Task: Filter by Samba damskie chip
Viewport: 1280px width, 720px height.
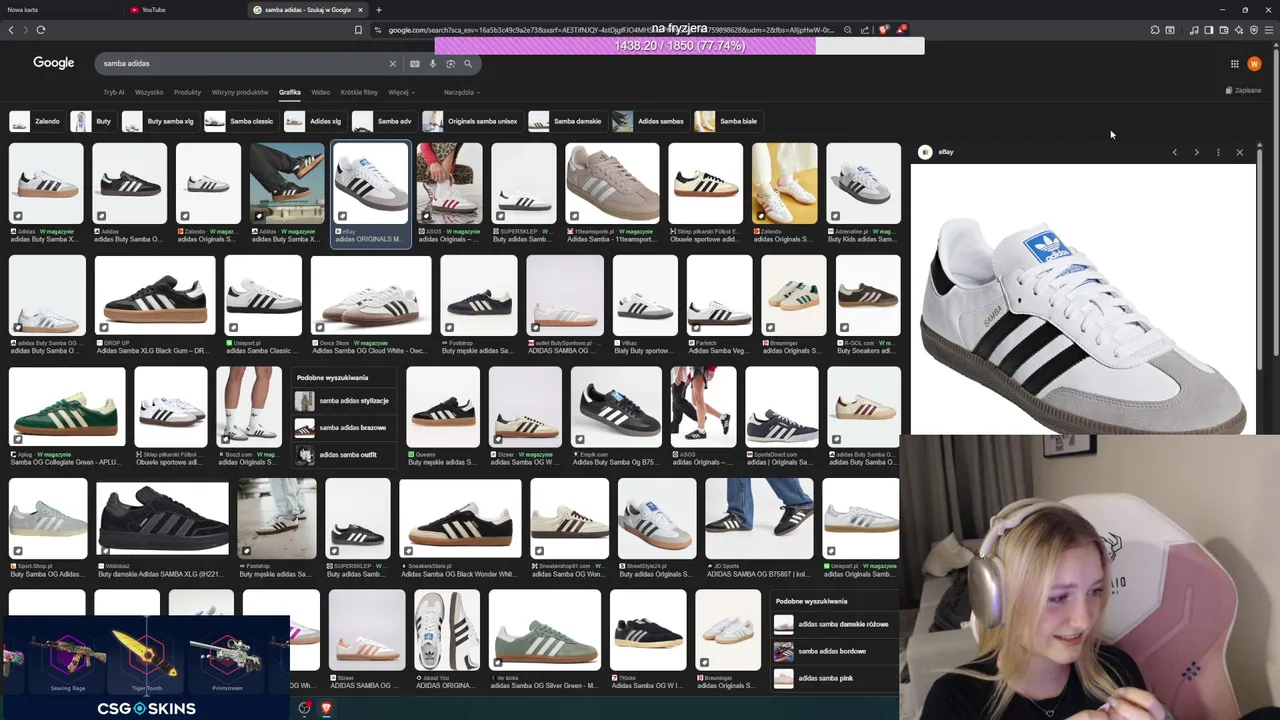Action: click(x=567, y=121)
